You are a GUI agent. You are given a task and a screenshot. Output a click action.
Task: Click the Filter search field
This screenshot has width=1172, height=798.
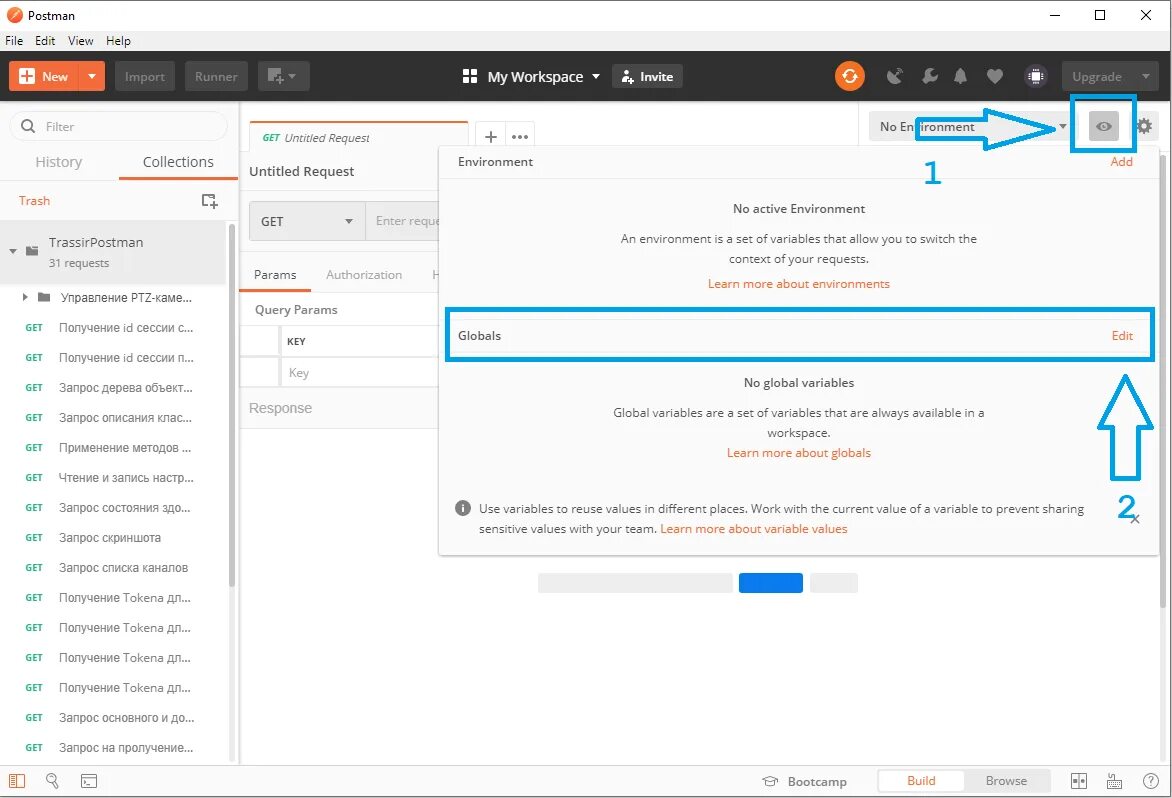119,126
